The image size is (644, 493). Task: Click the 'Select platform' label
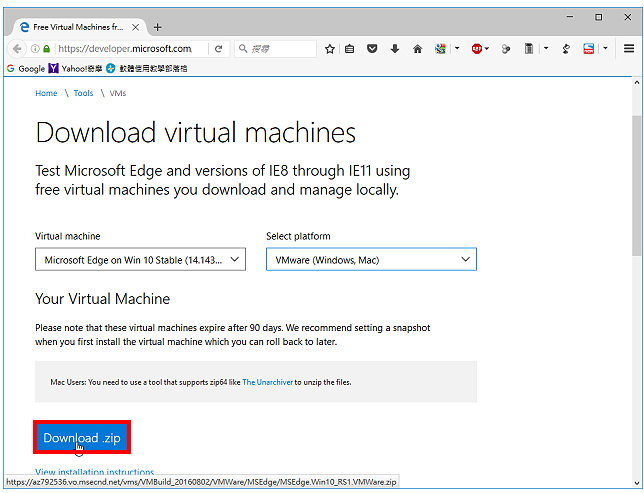click(x=298, y=236)
